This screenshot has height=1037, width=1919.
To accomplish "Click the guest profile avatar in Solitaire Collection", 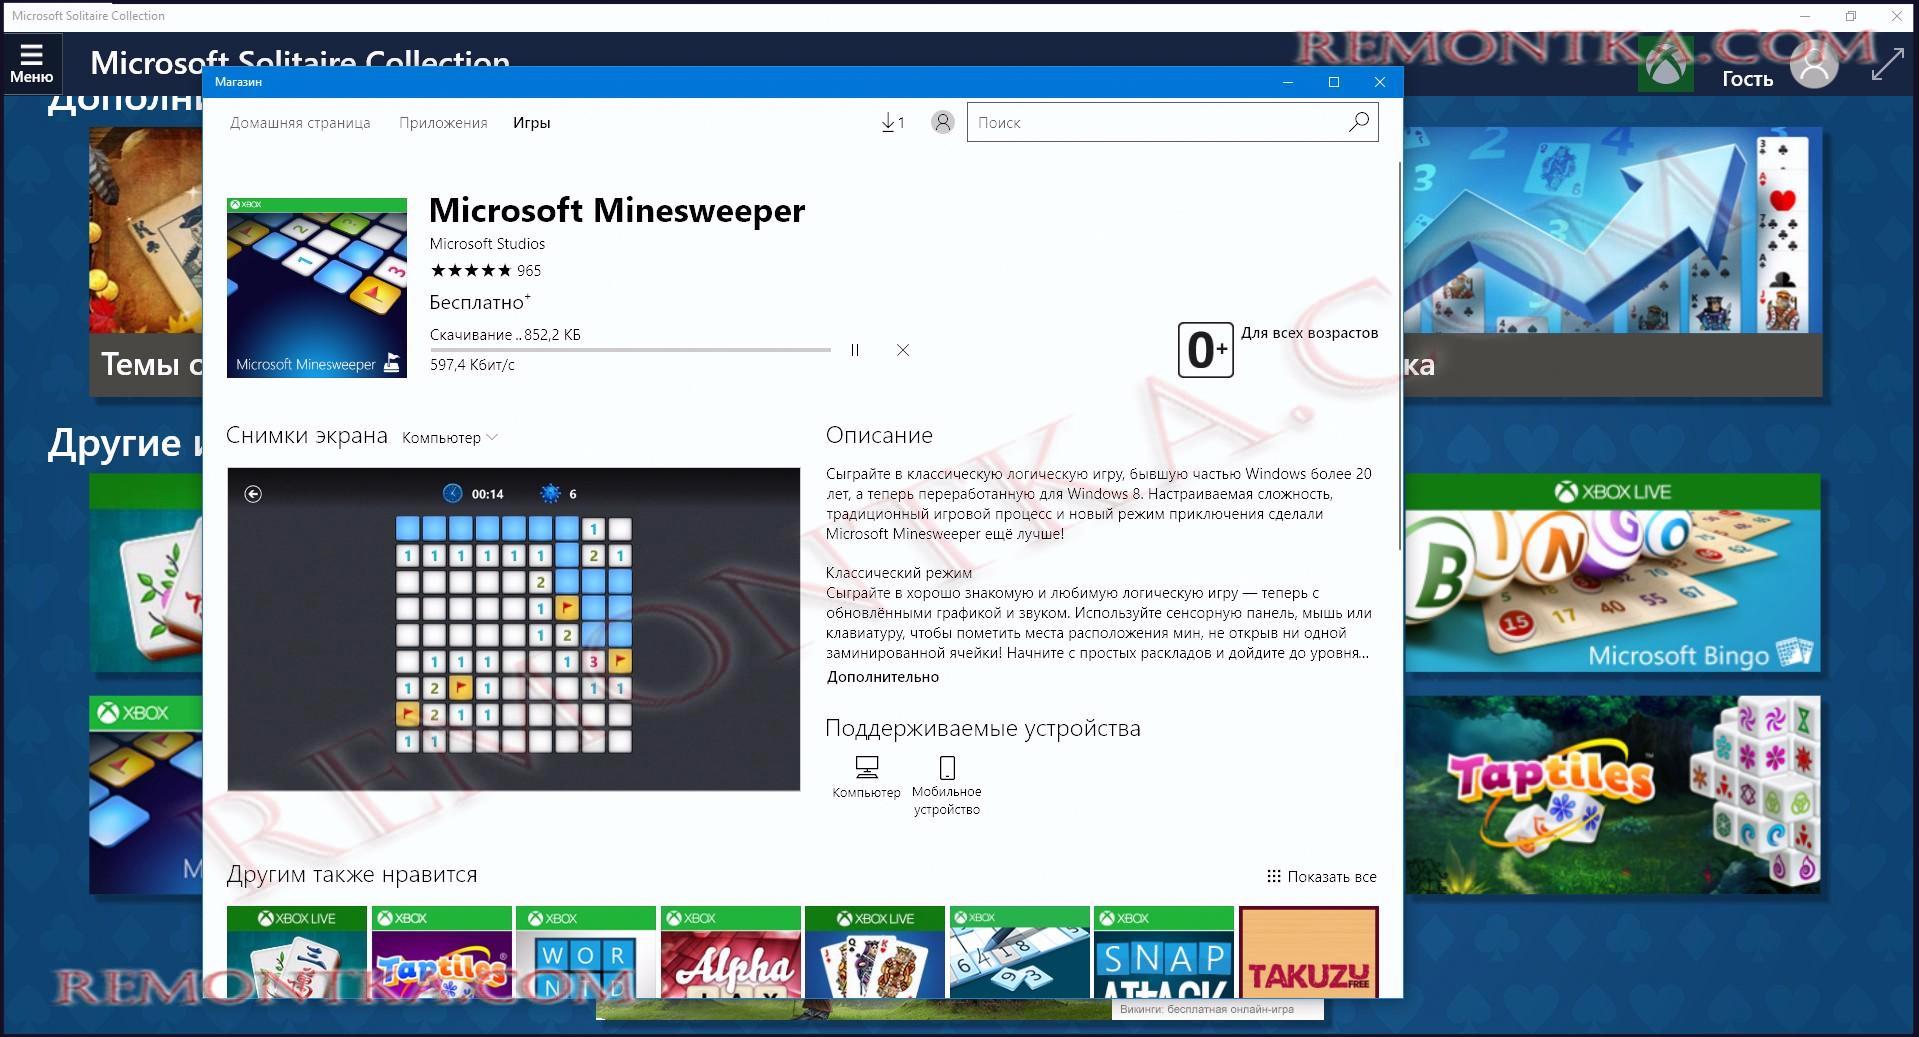I will click(x=1814, y=64).
